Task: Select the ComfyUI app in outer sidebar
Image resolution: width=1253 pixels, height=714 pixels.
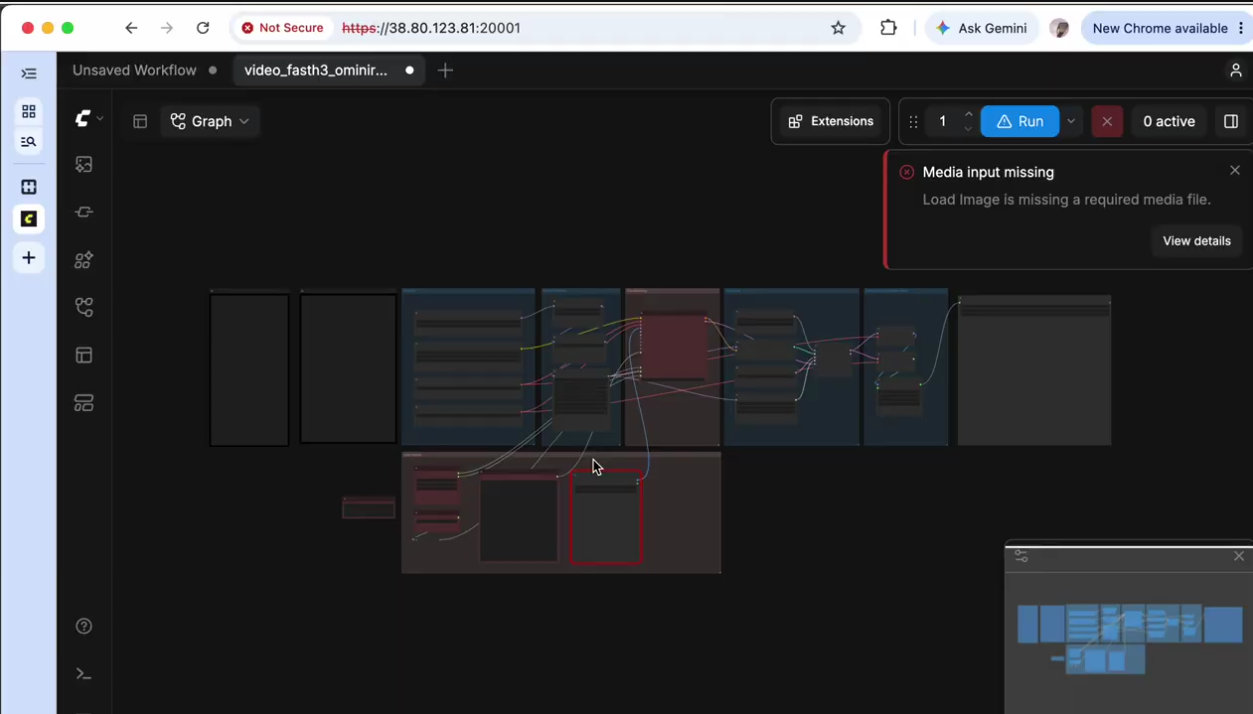Action: pyautogui.click(x=29, y=219)
